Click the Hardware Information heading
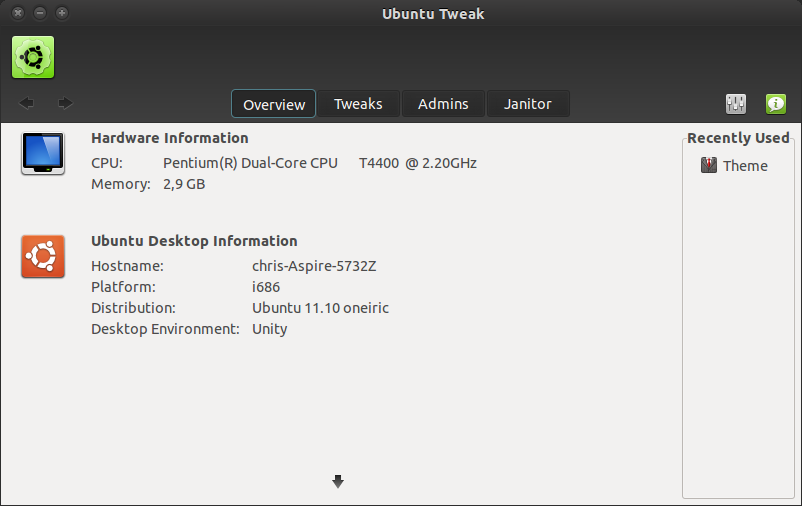Screen dimensions: 802x506 pyautogui.click(x=170, y=138)
